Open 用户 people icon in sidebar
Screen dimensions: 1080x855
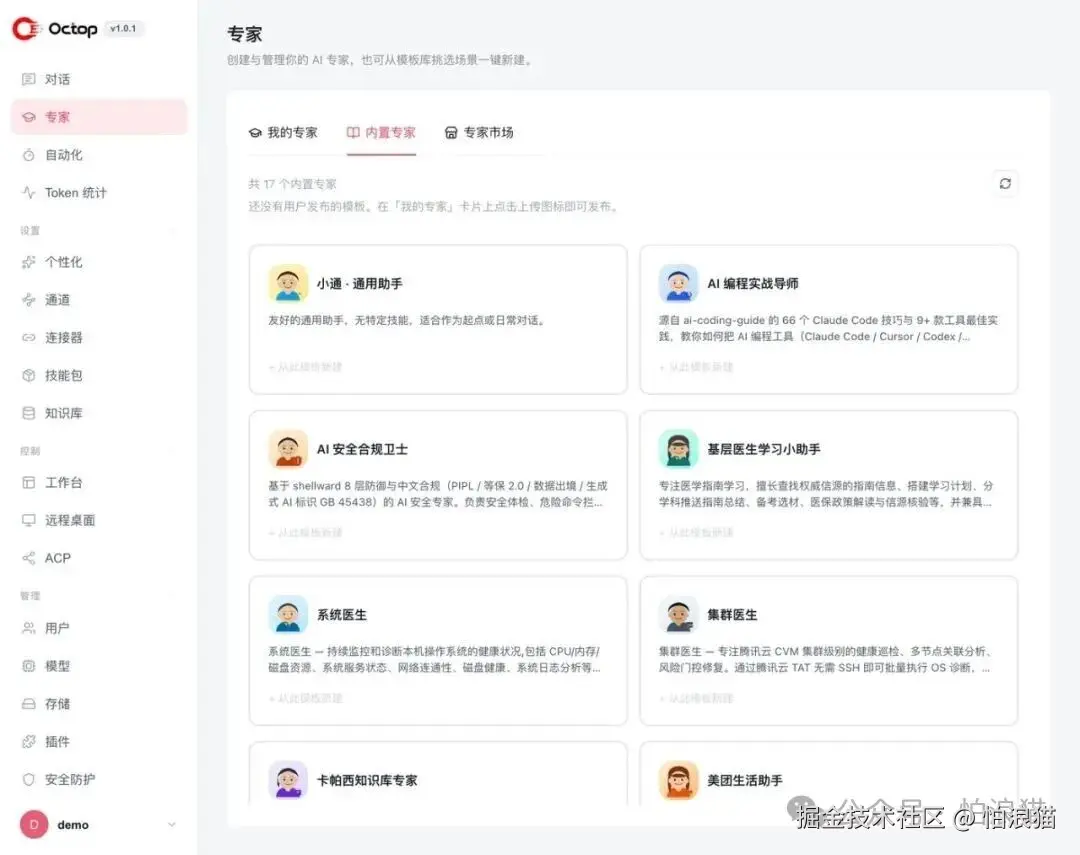[x=28, y=628]
